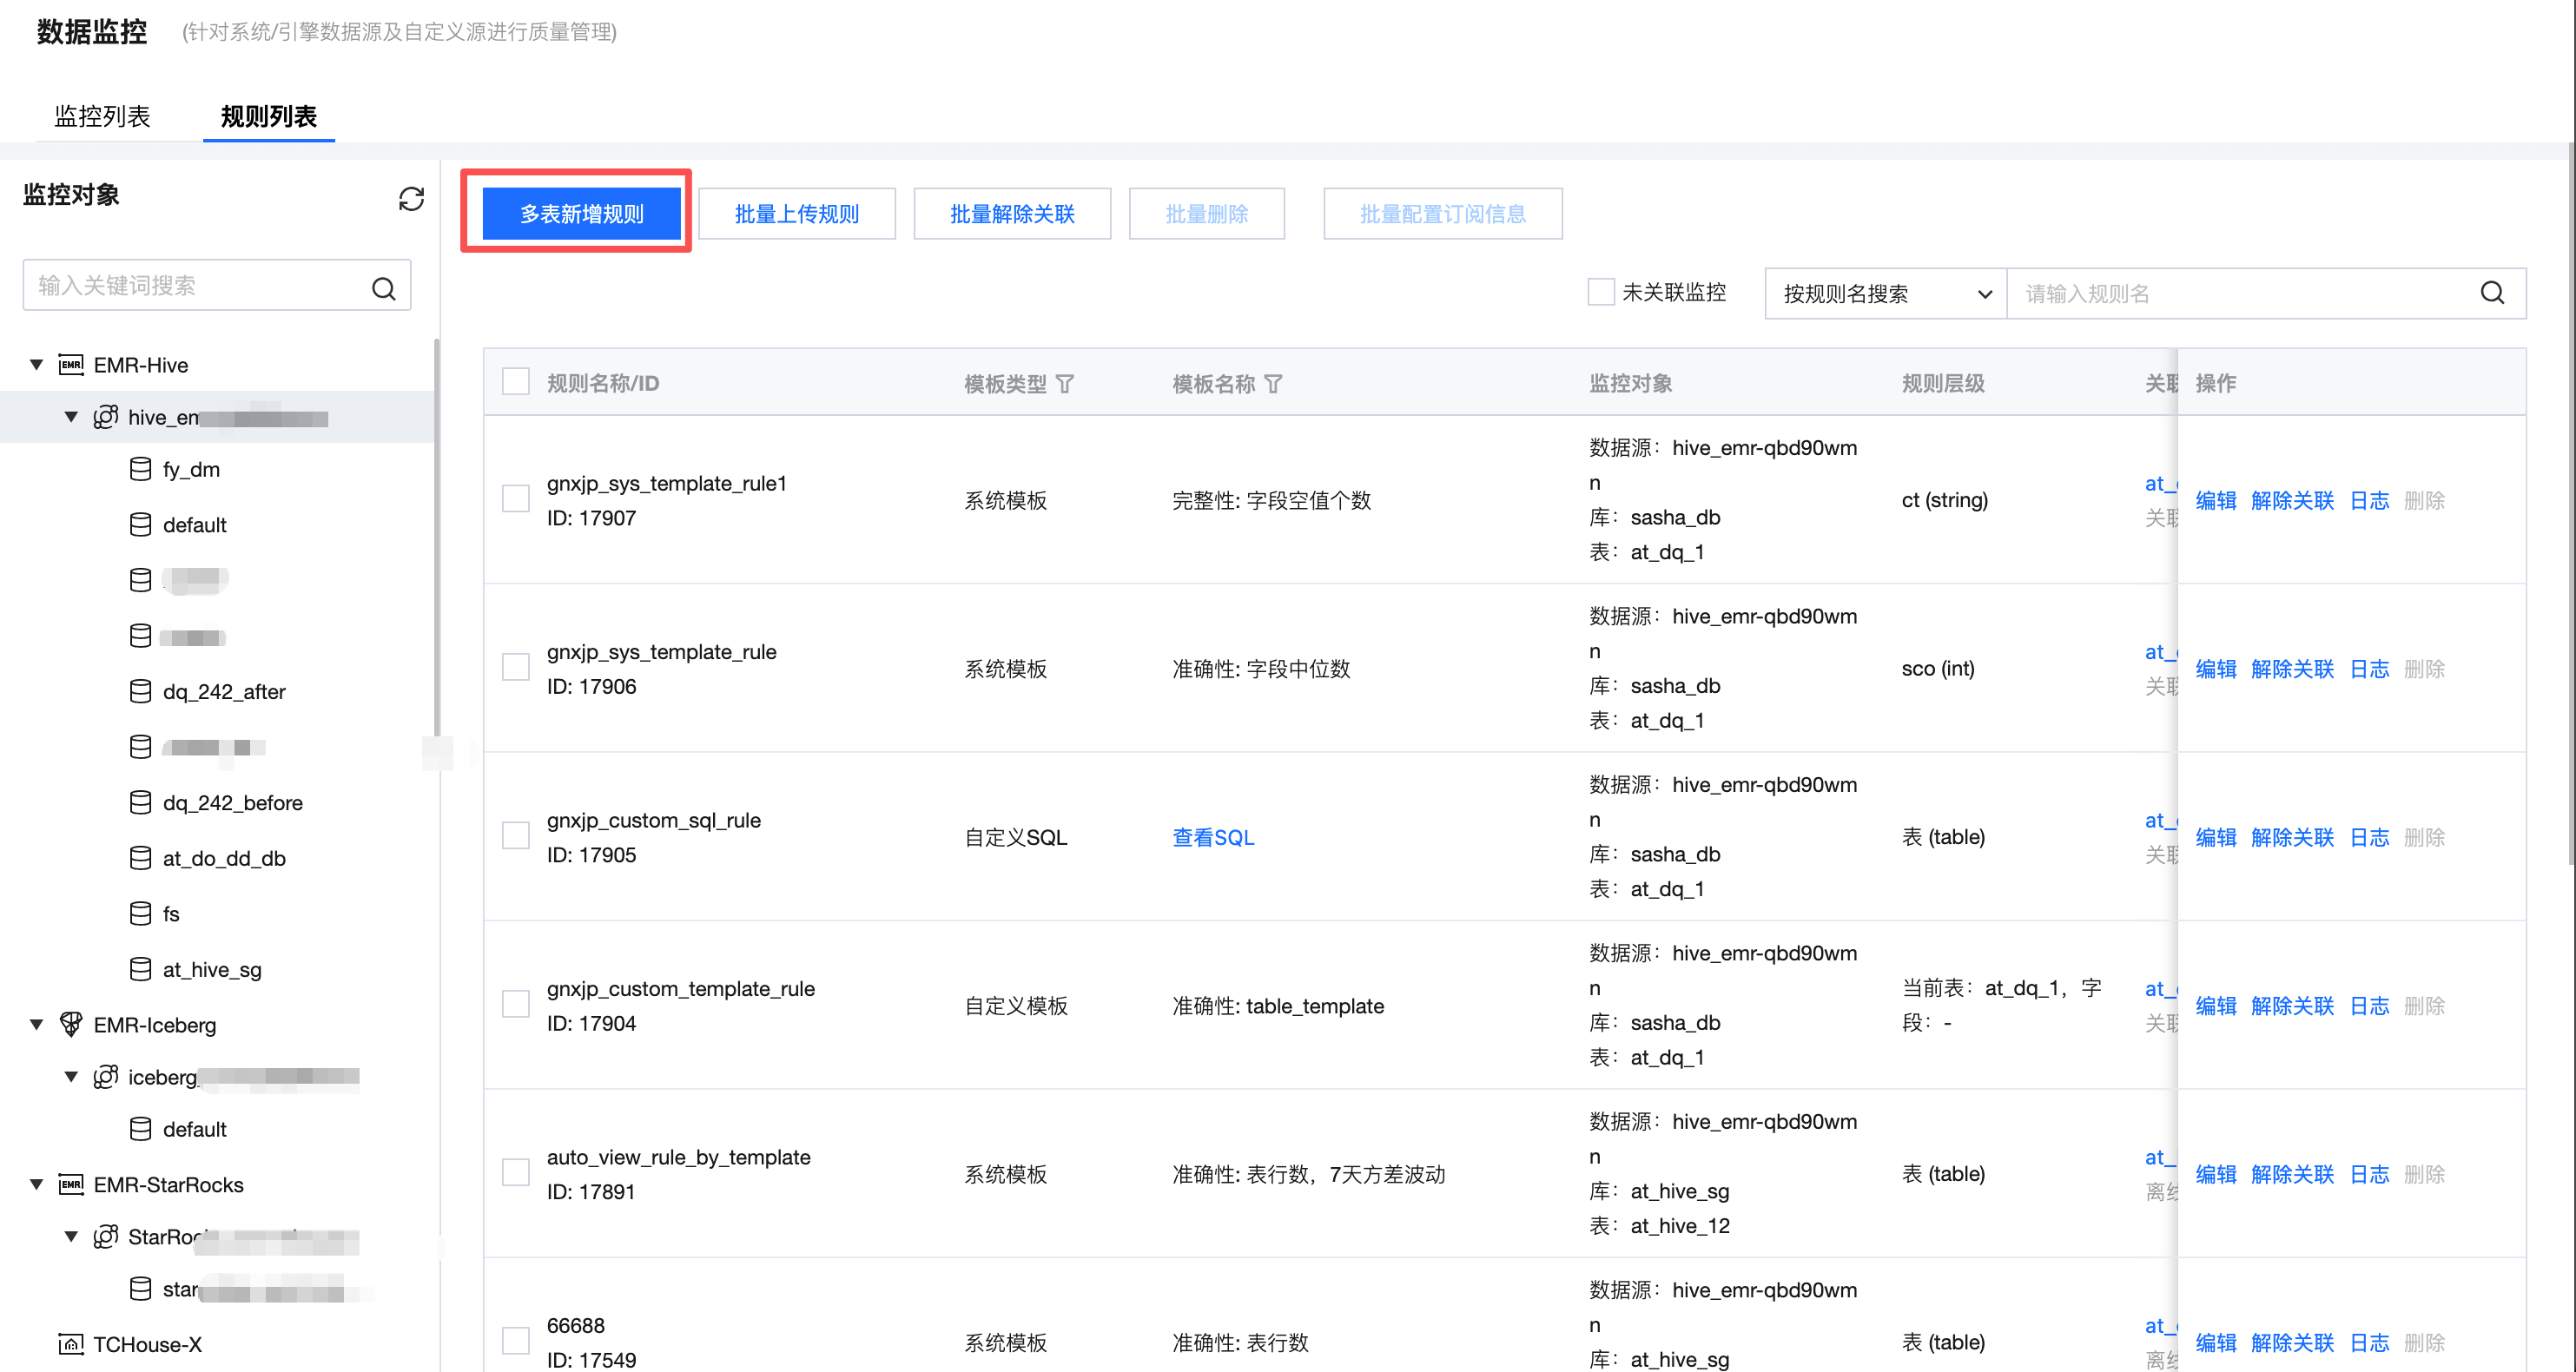Image resolution: width=2576 pixels, height=1372 pixels.
Task: Select the 规则列表 tab
Action: (x=268, y=116)
